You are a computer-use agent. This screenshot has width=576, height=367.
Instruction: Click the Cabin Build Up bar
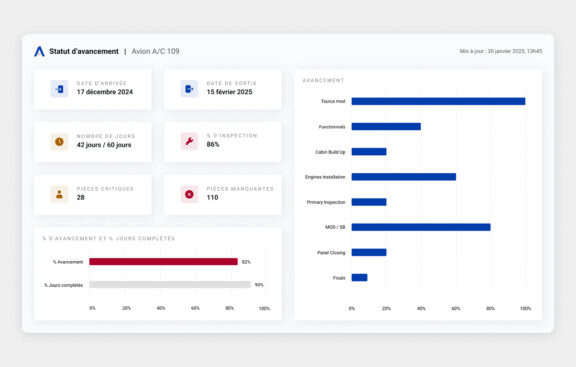pyautogui.click(x=369, y=152)
